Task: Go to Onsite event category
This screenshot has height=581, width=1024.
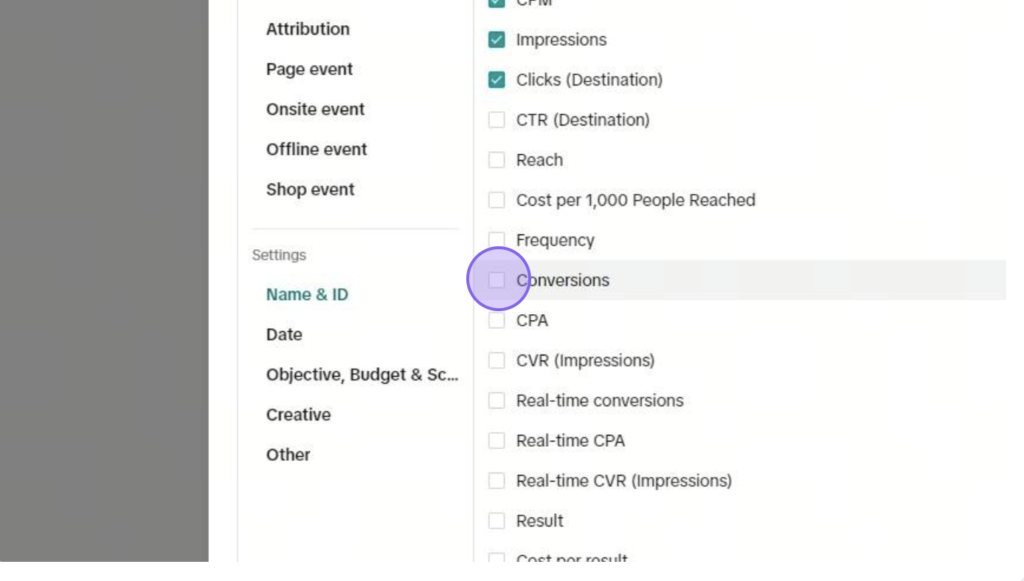Action: pyautogui.click(x=315, y=109)
